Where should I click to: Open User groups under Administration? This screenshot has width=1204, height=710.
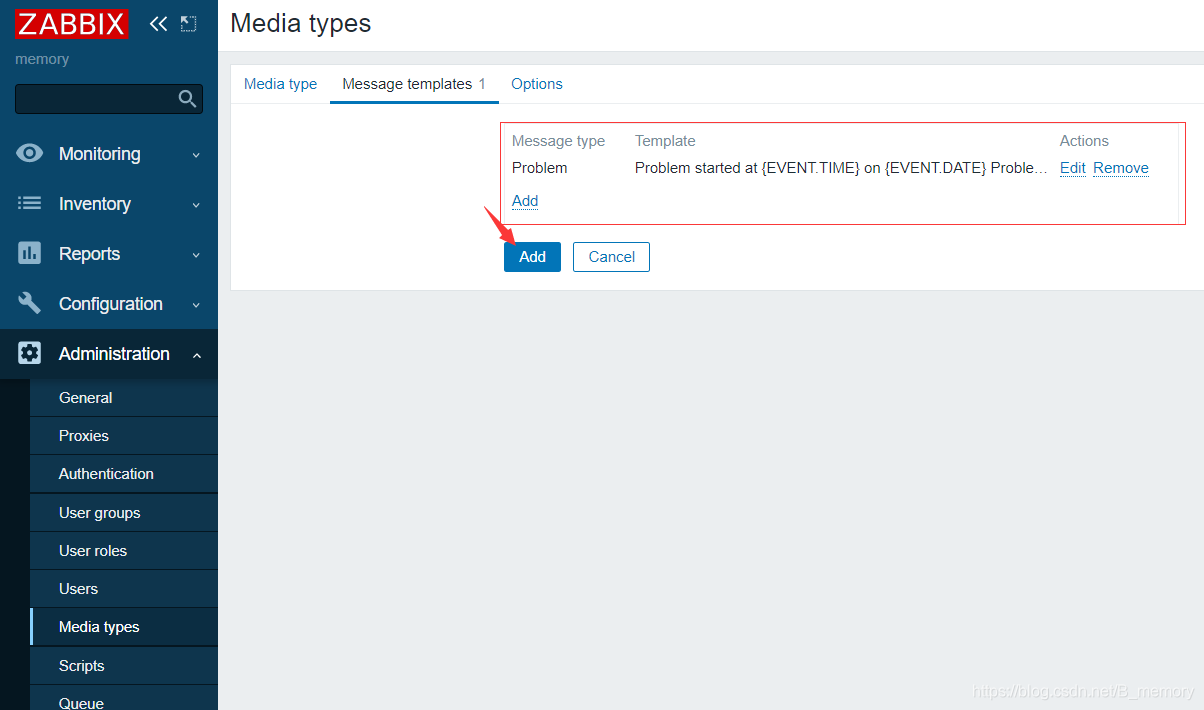tap(124, 513)
